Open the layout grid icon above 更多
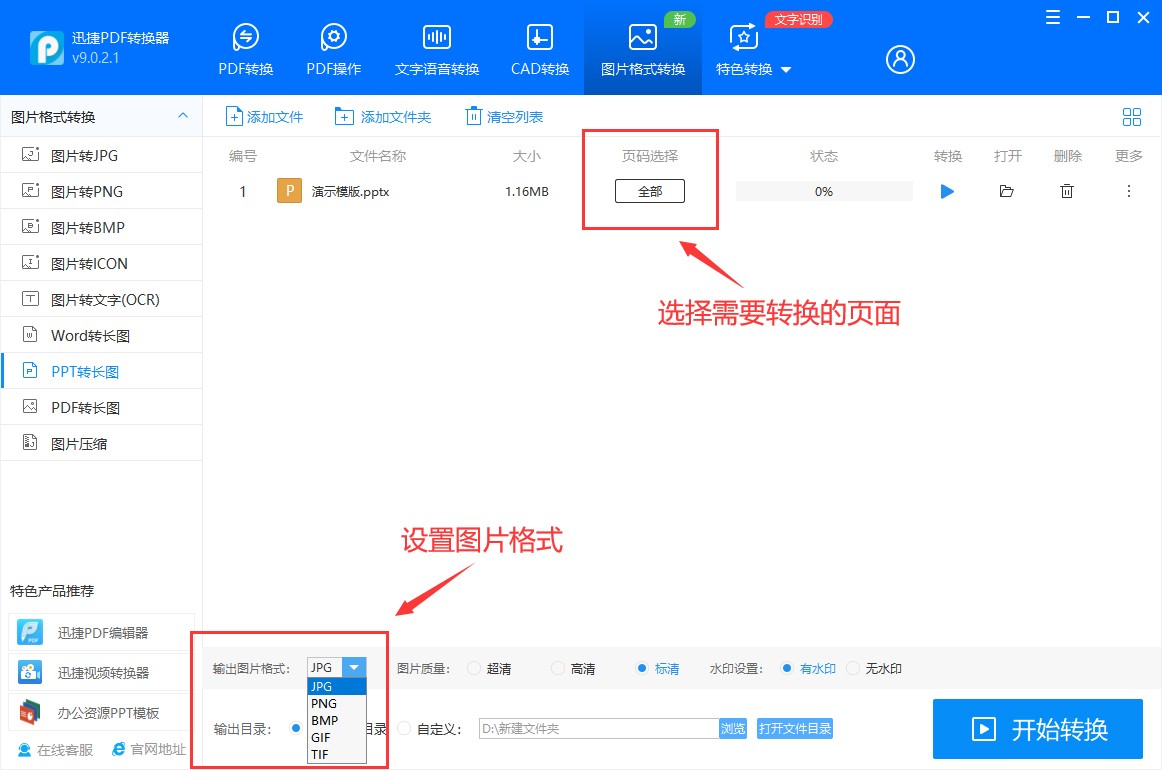Viewport: 1162px width, 770px height. pos(1131,116)
